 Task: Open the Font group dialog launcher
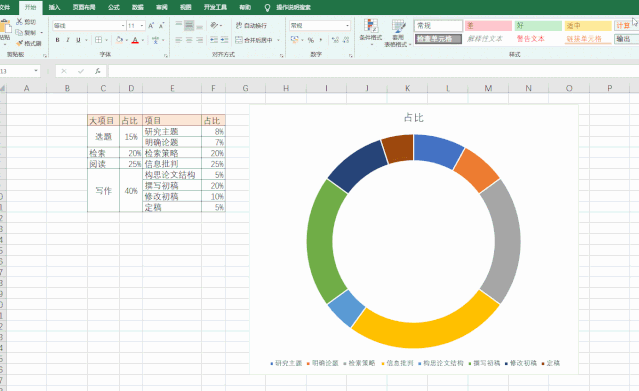click(x=165, y=55)
